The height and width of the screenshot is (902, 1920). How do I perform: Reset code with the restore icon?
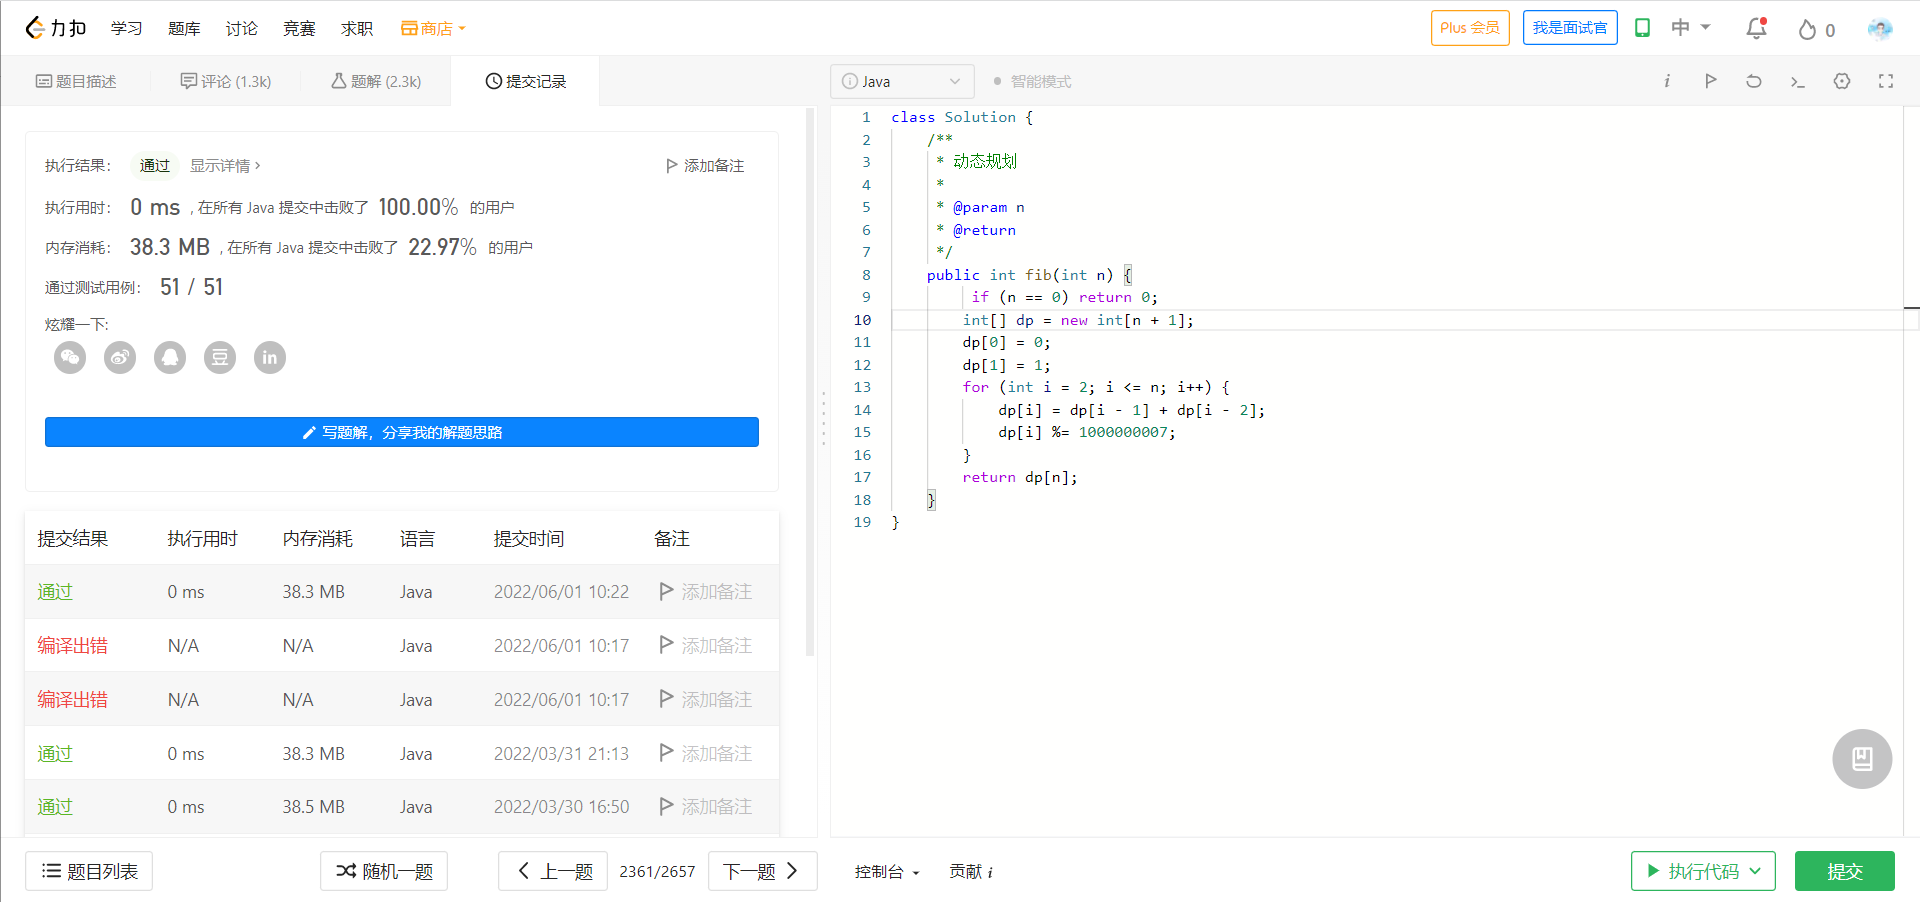(x=1754, y=81)
